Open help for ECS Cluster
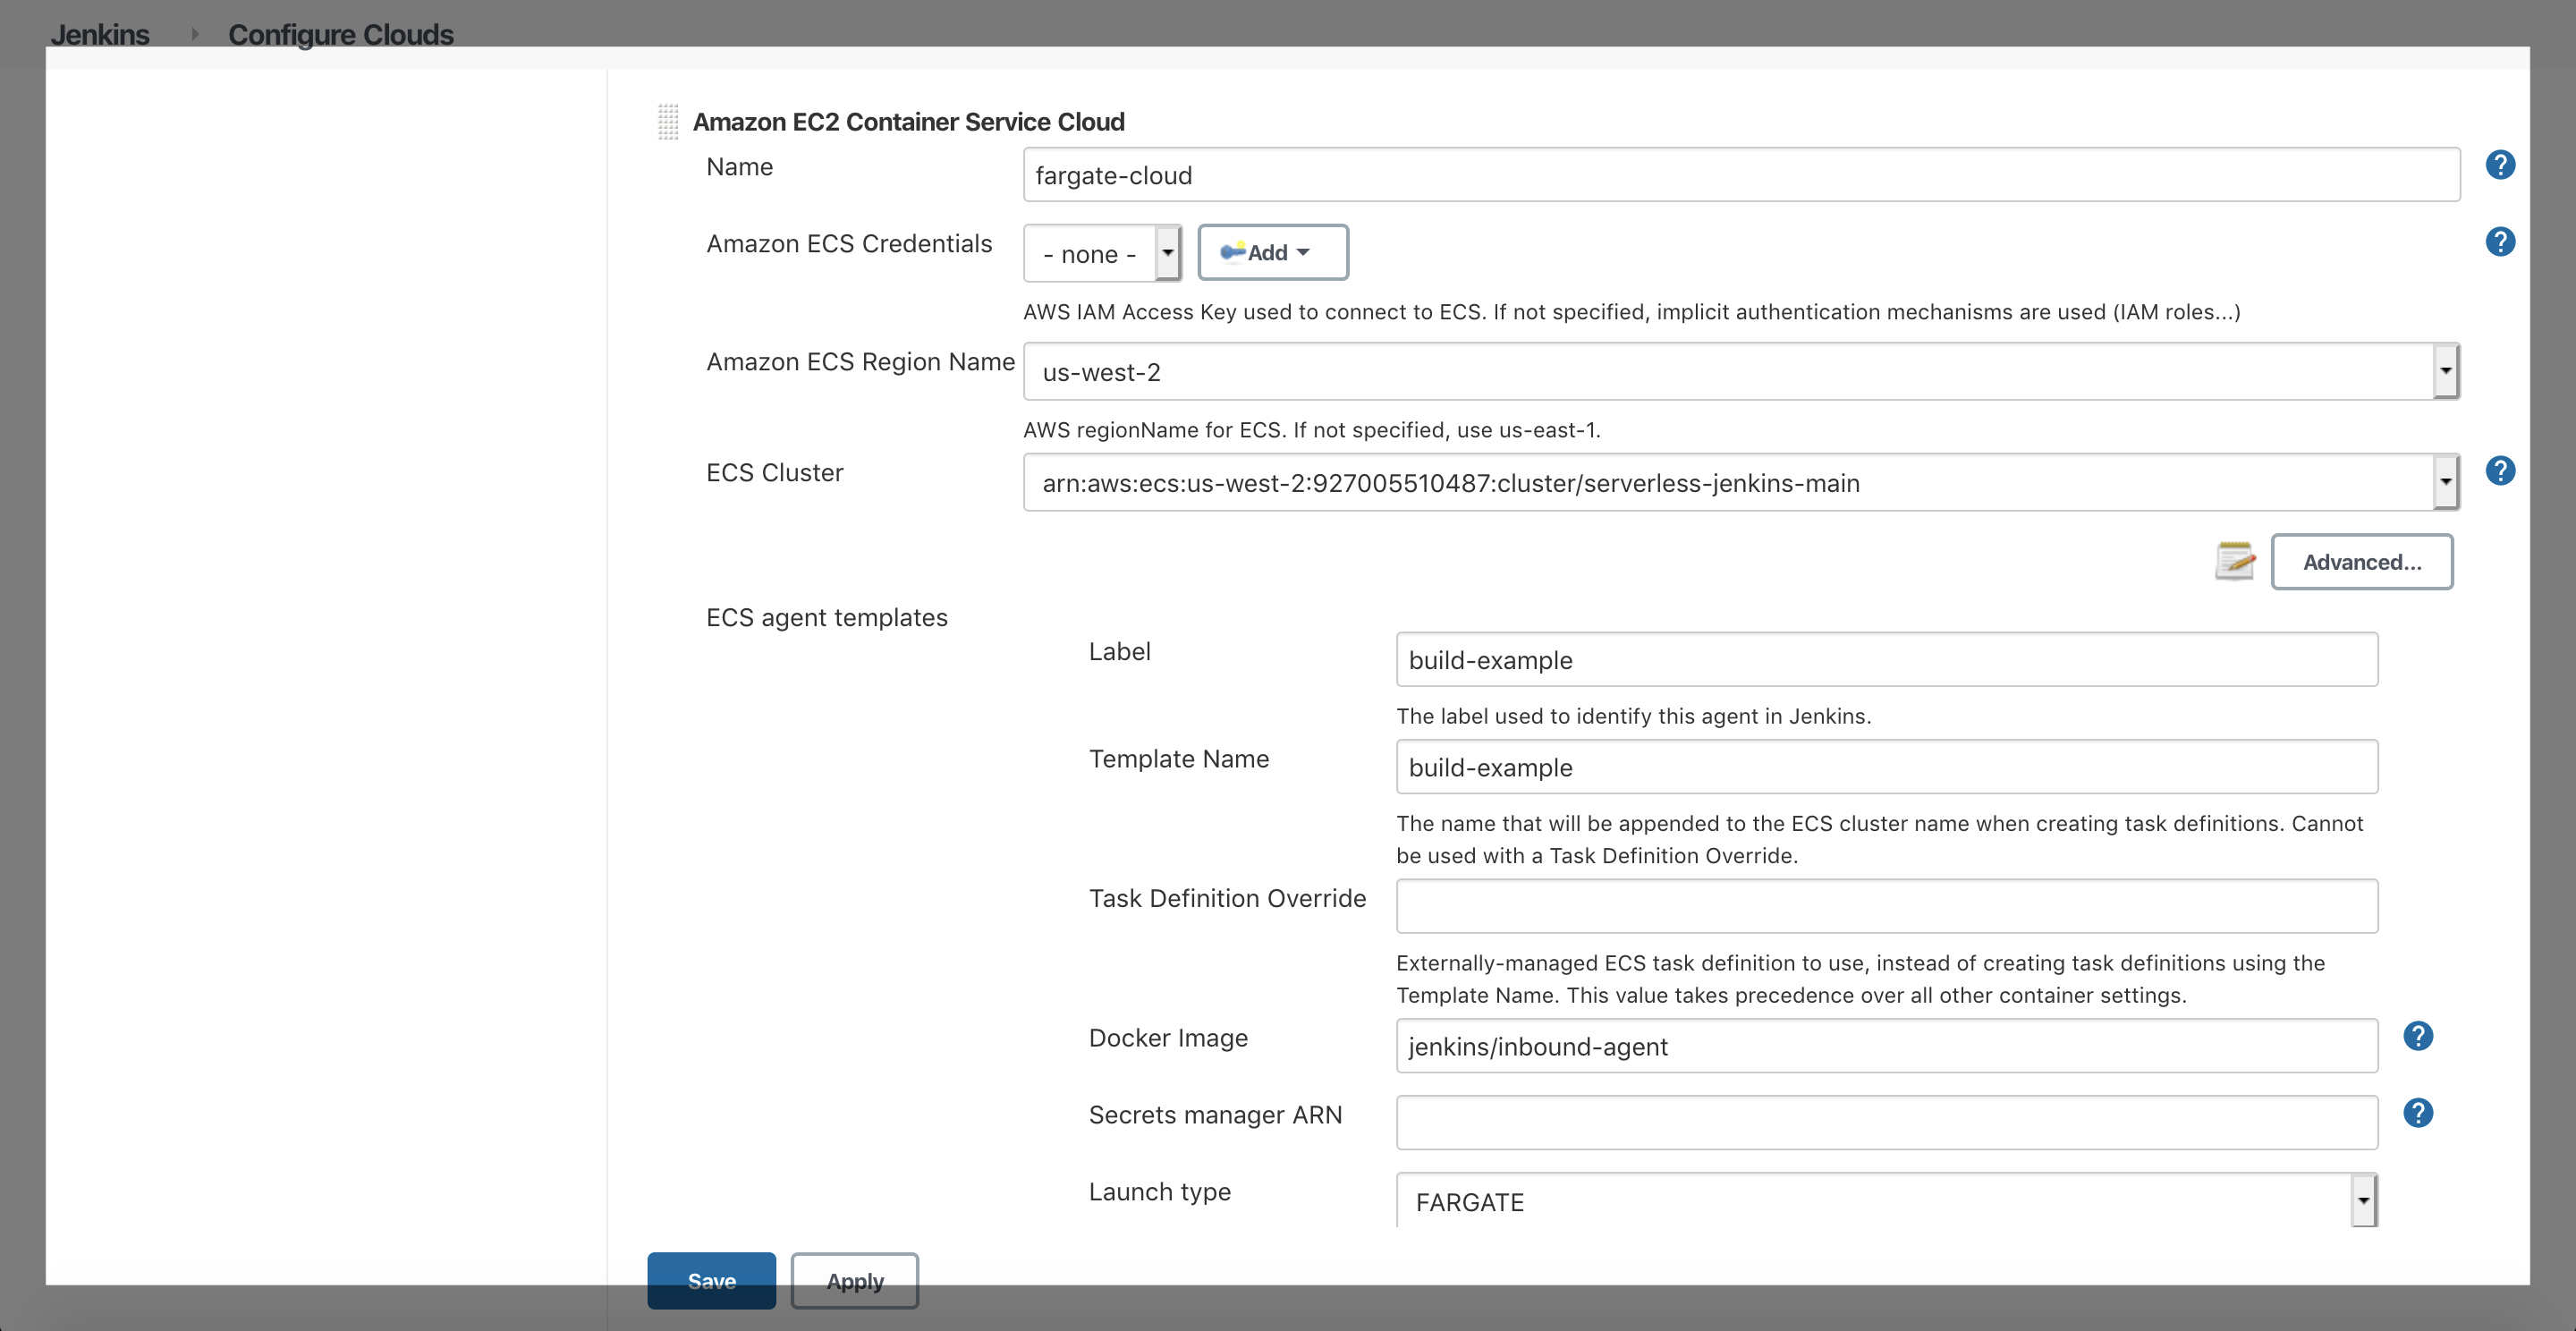2576x1331 pixels. 2499,470
